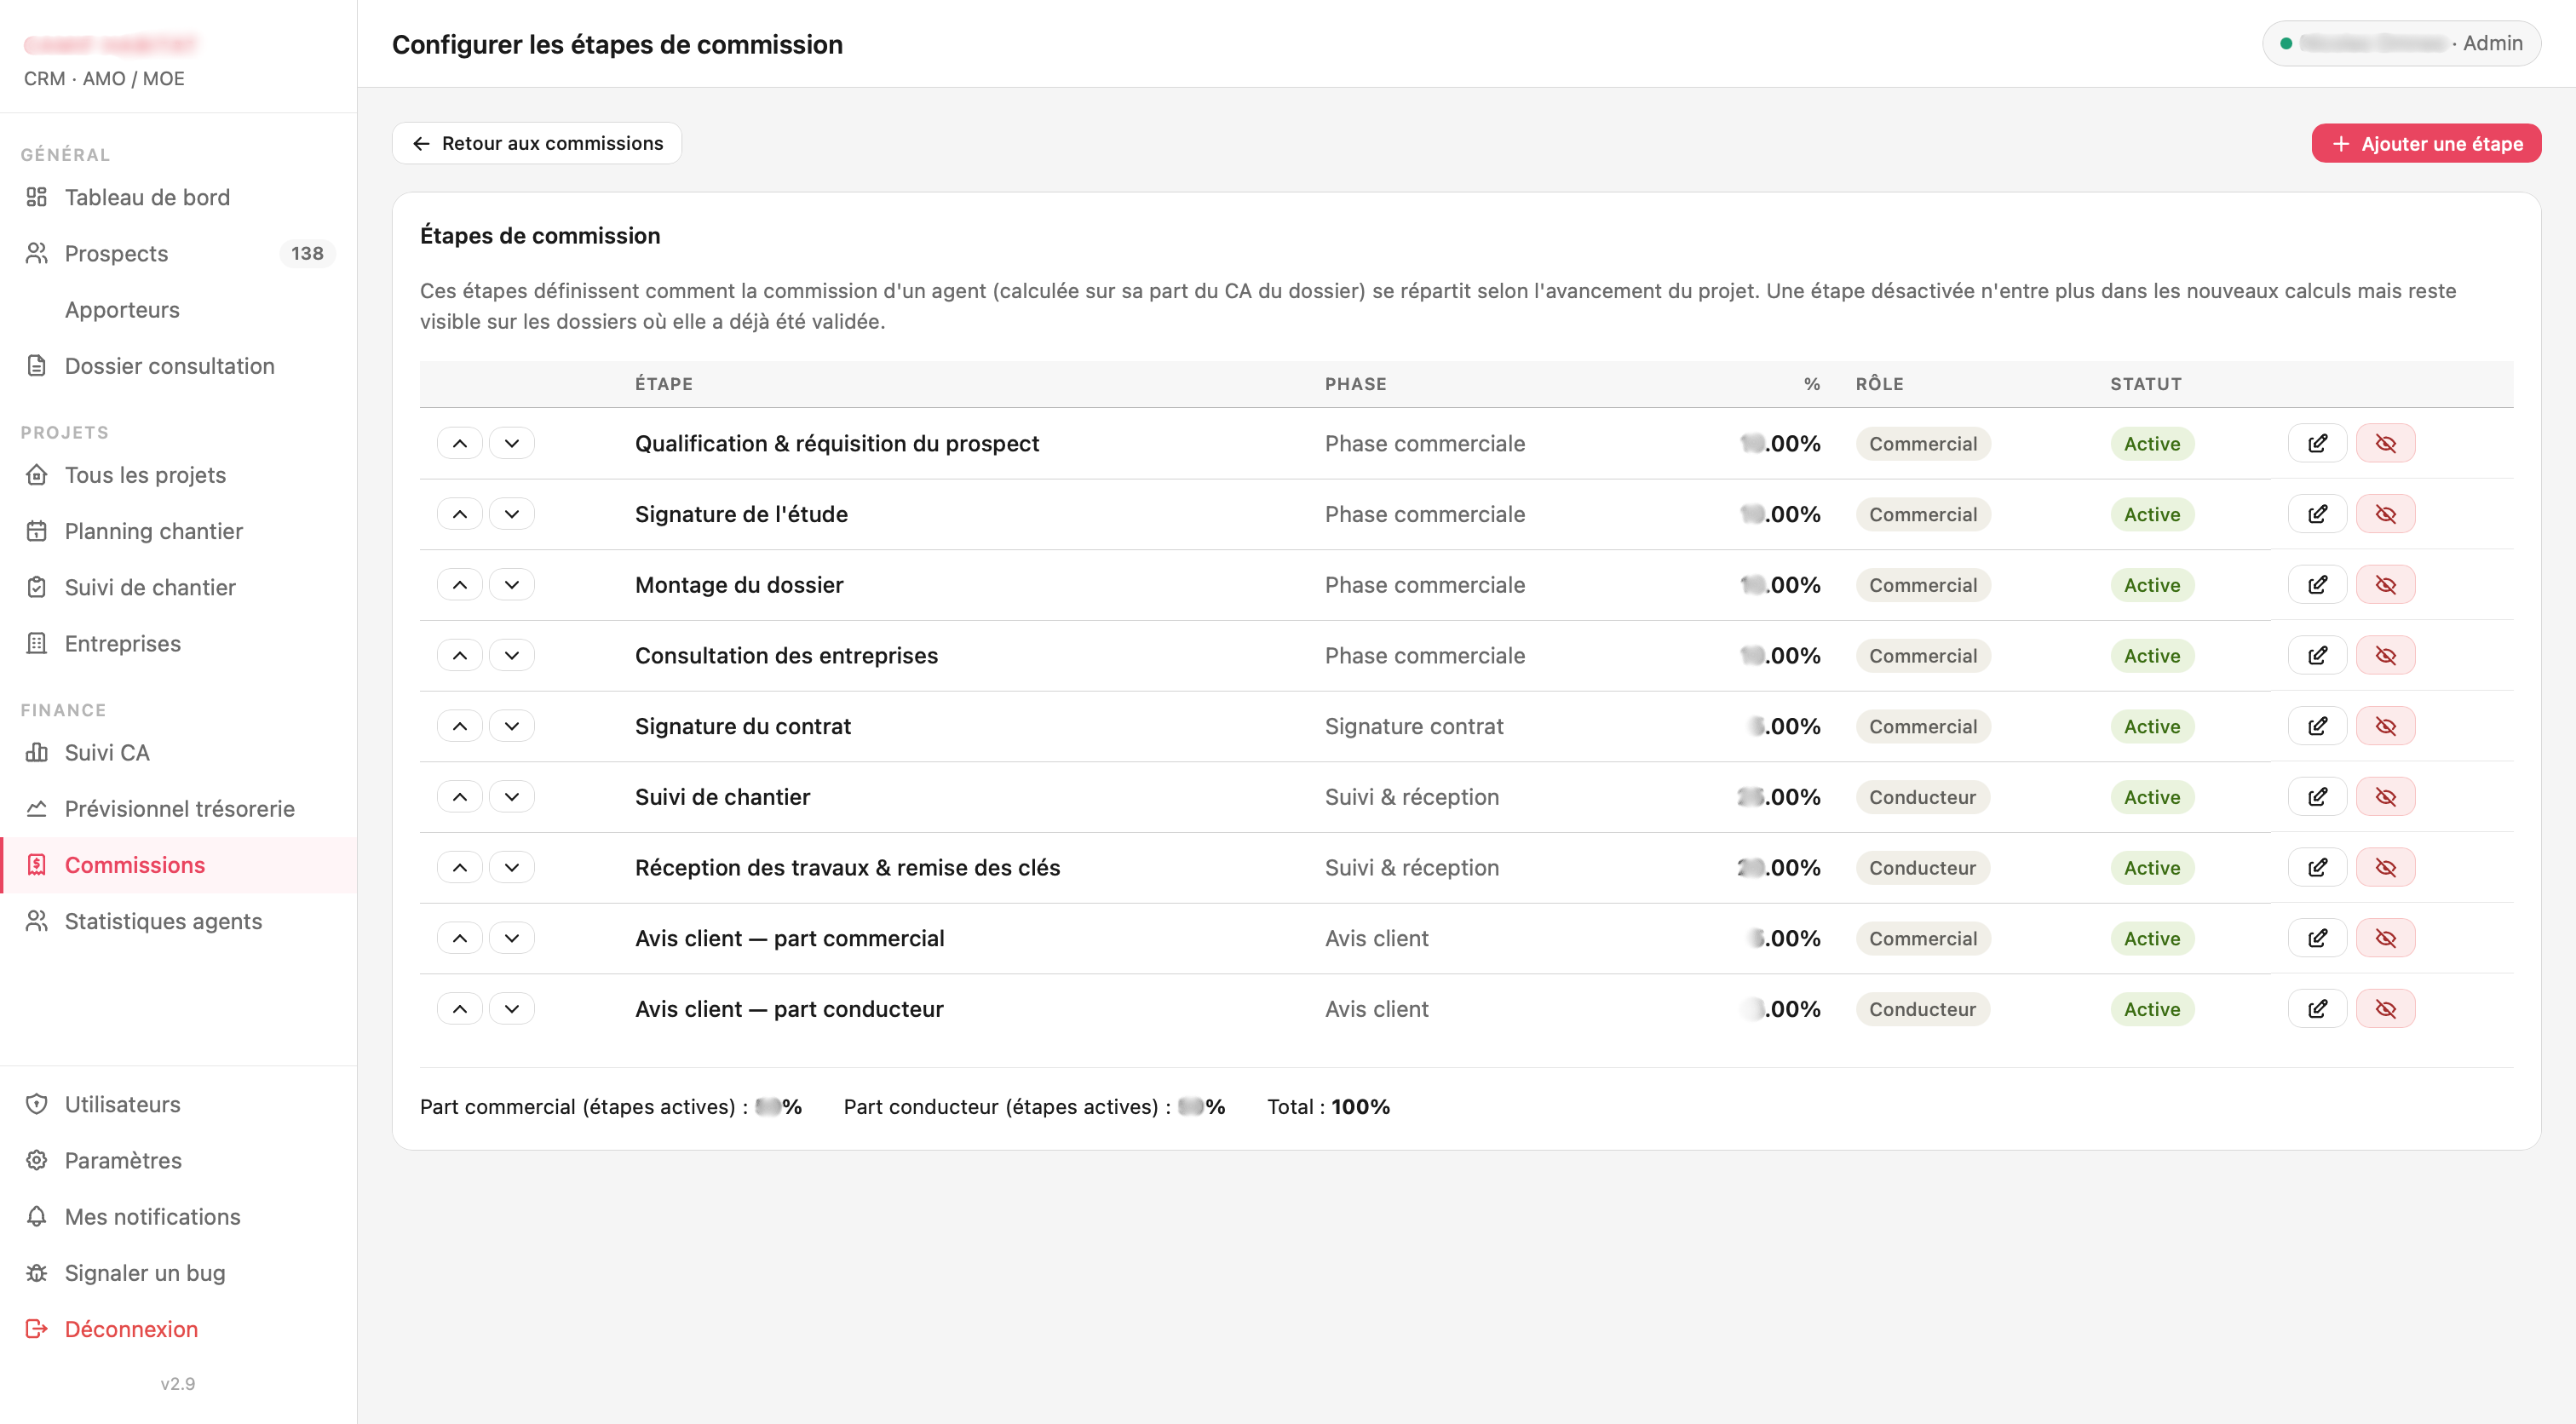Move Consultation des entreprises up
The width and height of the screenshot is (2576, 1424).
tap(460, 655)
